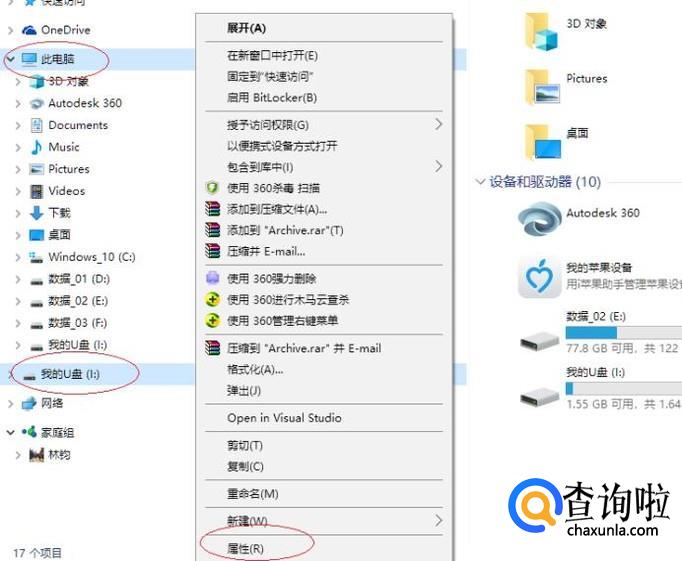Click the 3D 对象 folder icon
Screen dimensions: 682x561
541,32
